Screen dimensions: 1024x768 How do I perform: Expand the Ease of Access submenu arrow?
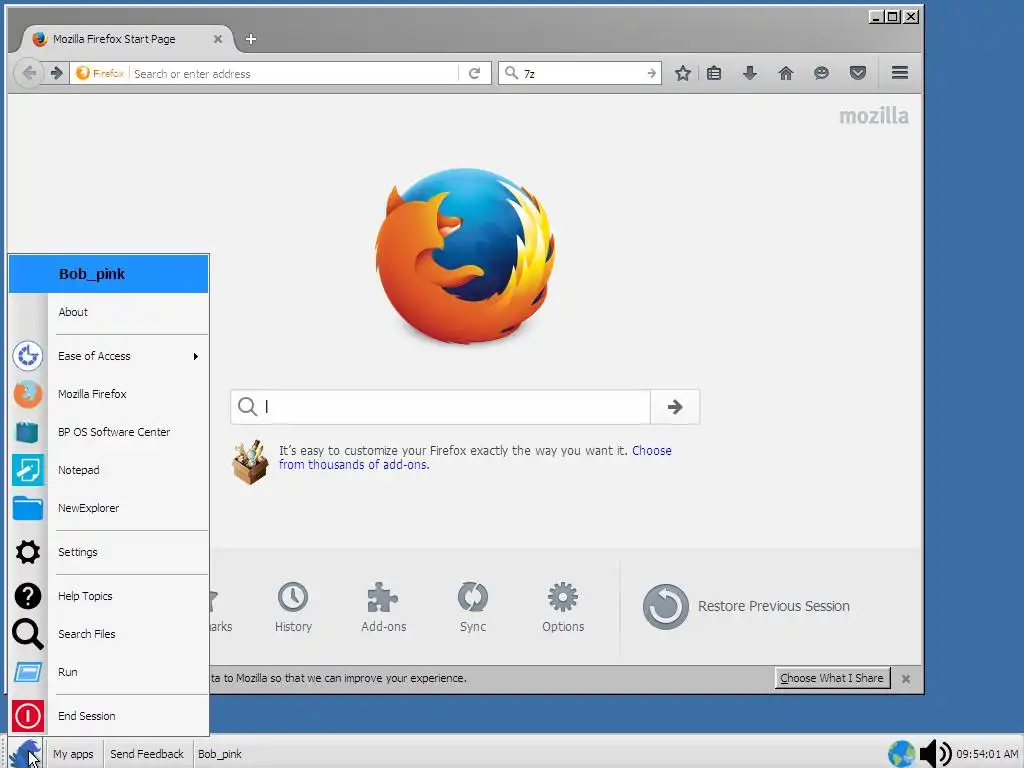195,357
